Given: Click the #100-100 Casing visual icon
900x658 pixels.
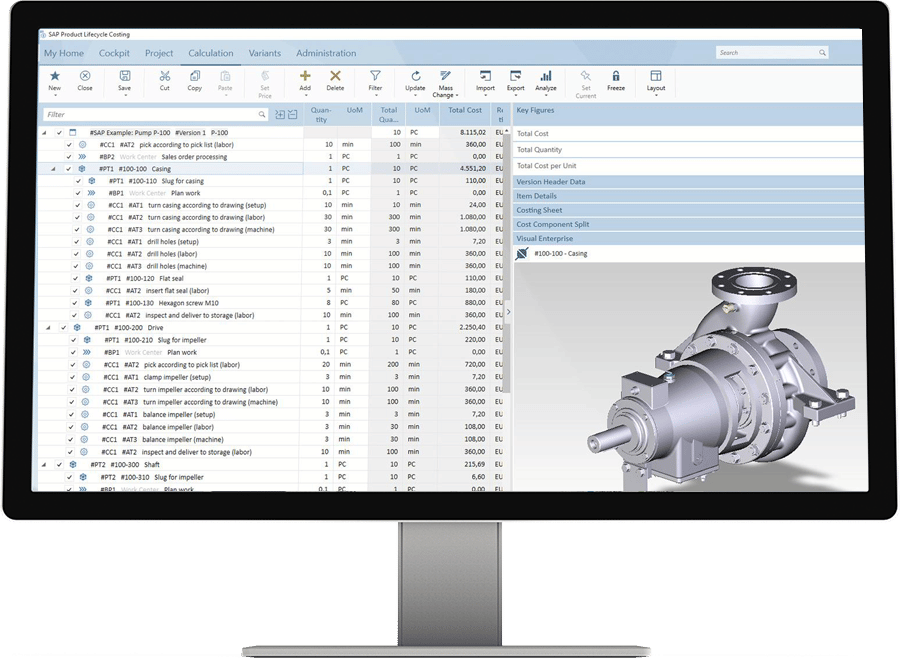Looking at the screenshot, I should (522, 254).
